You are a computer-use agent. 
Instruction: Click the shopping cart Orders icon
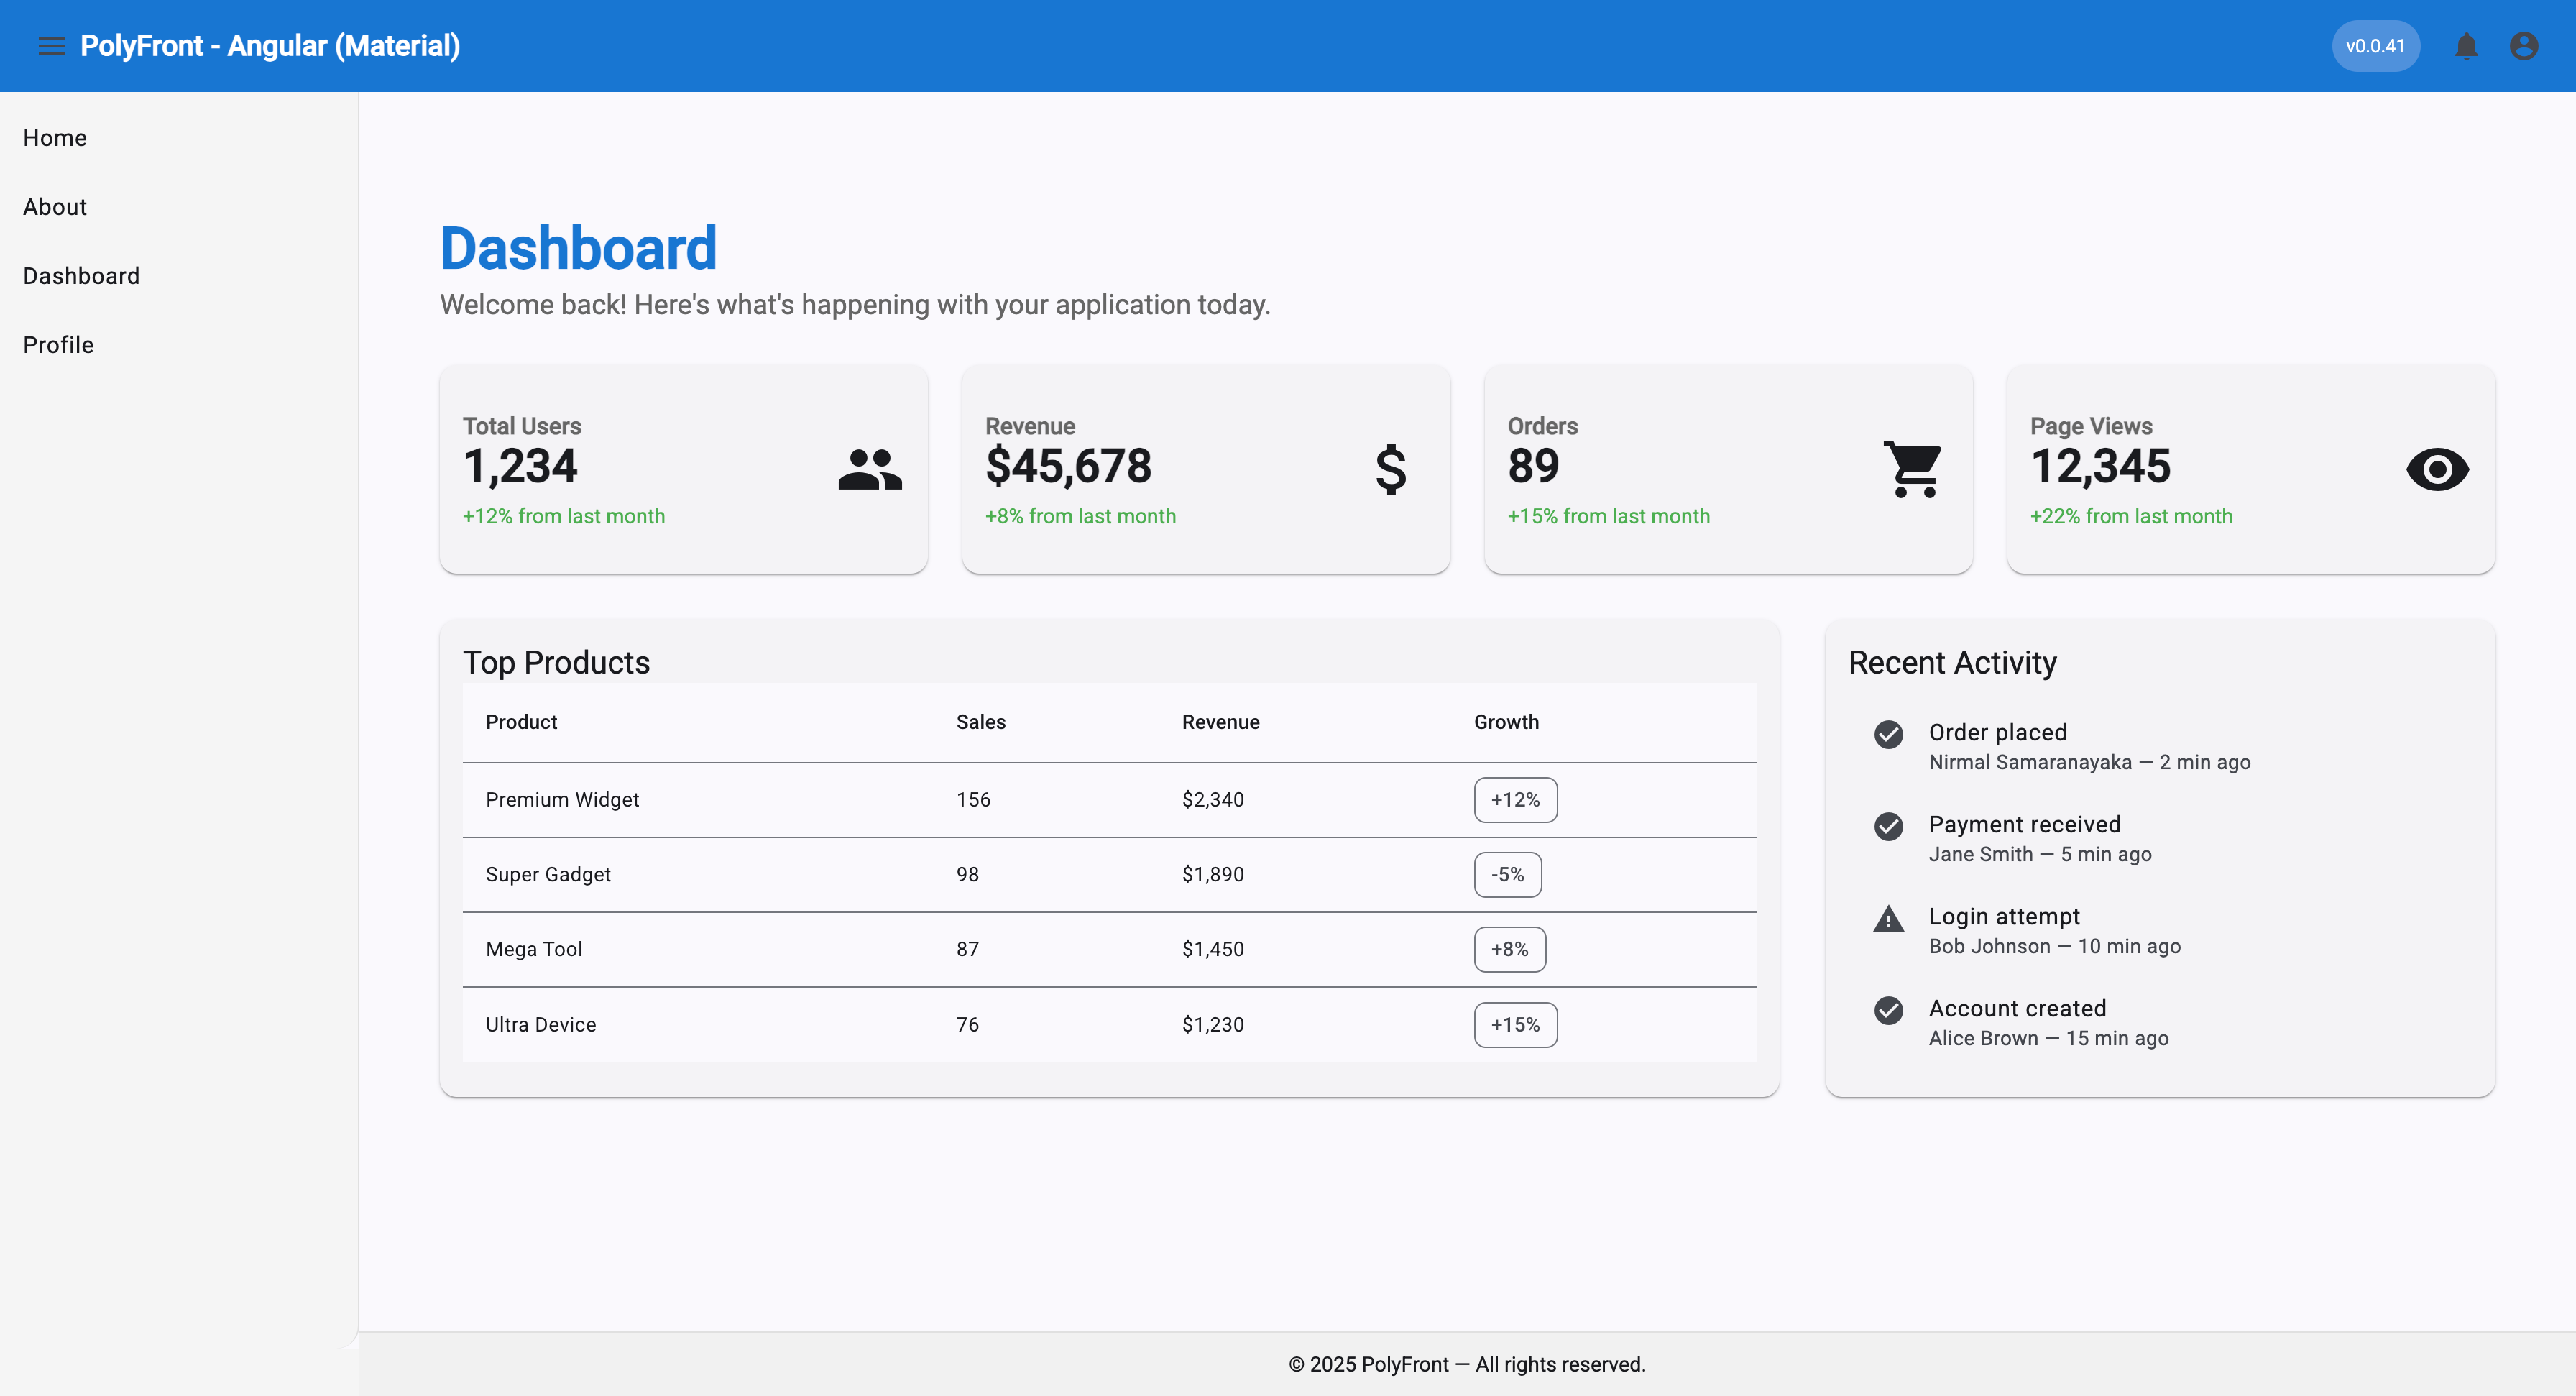tap(1912, 469)
